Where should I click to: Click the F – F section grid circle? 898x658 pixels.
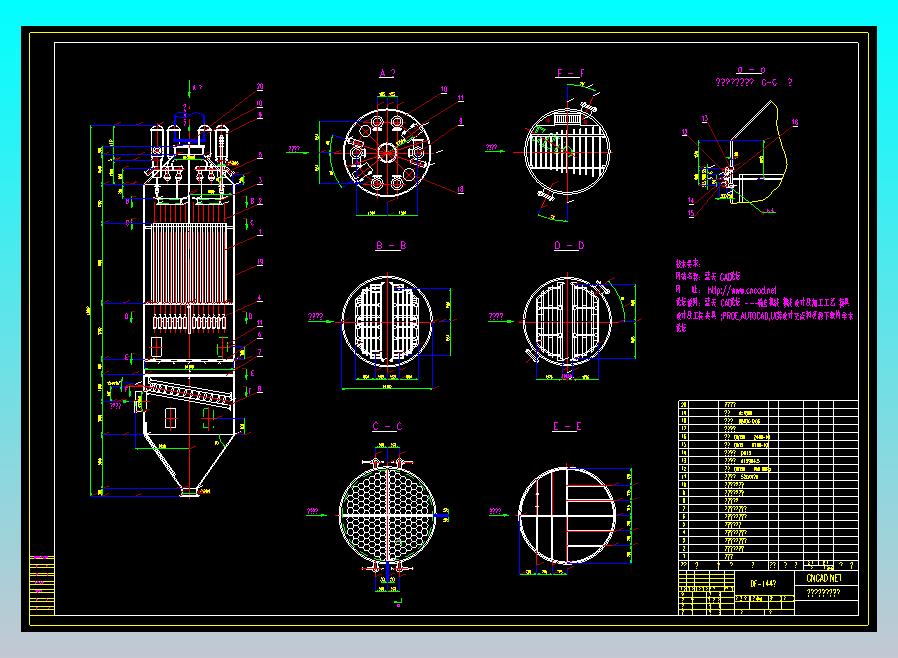pyautogui.click(x=568, y=152)
